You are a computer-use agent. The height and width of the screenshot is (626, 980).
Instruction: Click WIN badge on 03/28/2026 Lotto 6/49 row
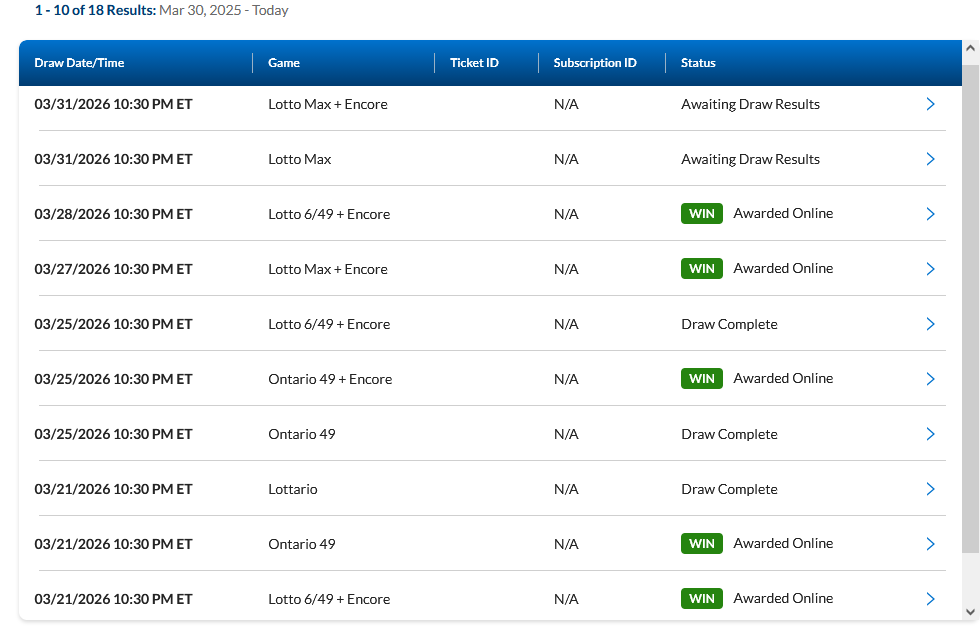702,214
